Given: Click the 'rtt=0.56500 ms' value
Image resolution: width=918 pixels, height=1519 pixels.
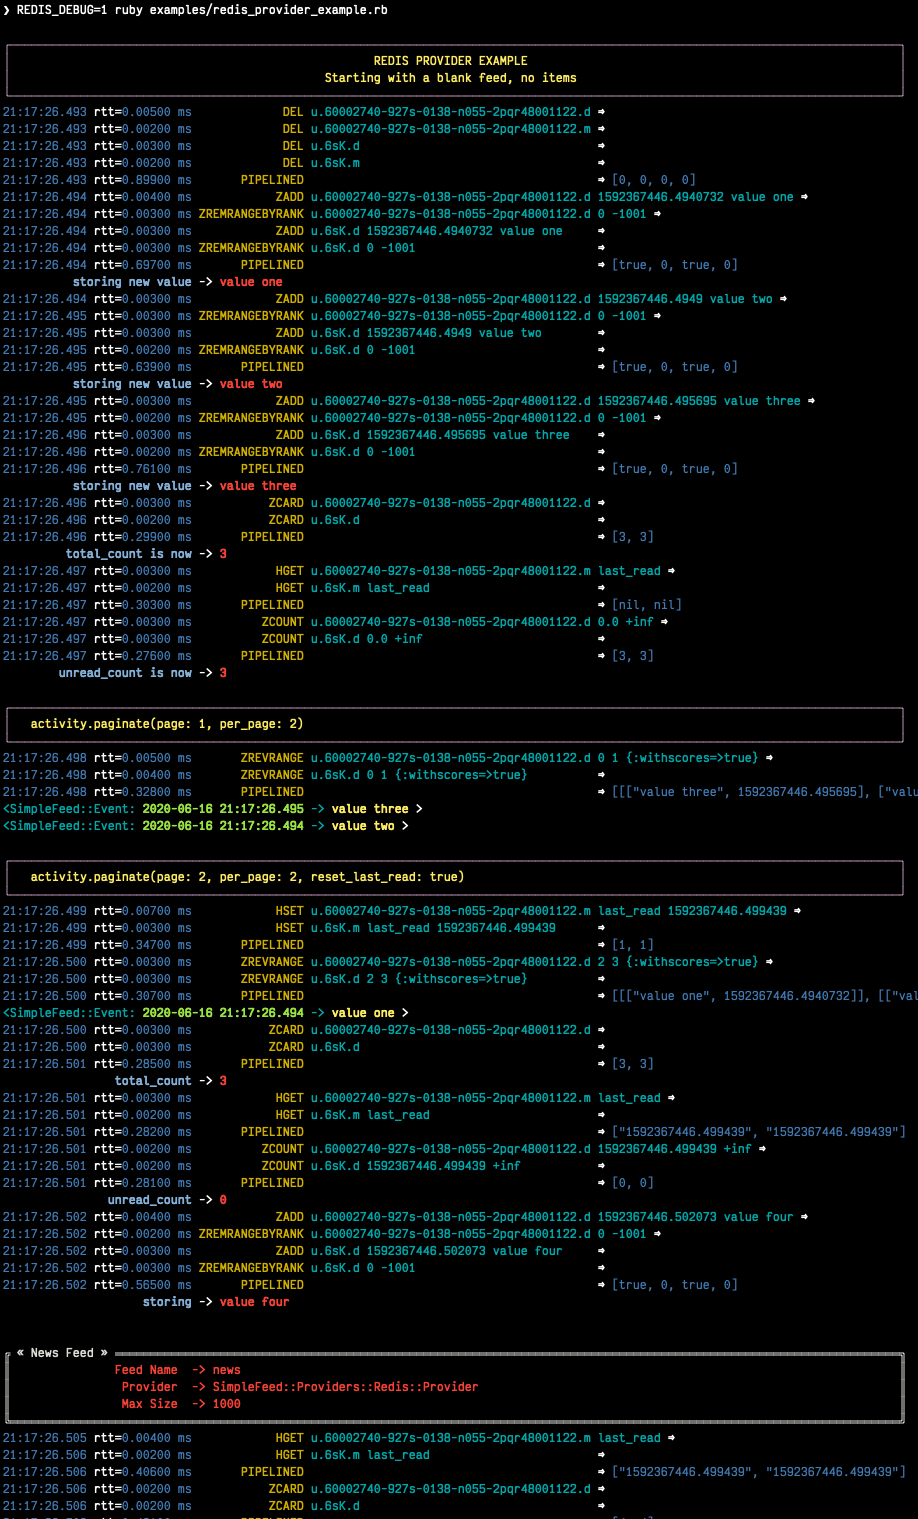Looking at the screenshot, I should pyautogui.click(x=143, y=1285).
